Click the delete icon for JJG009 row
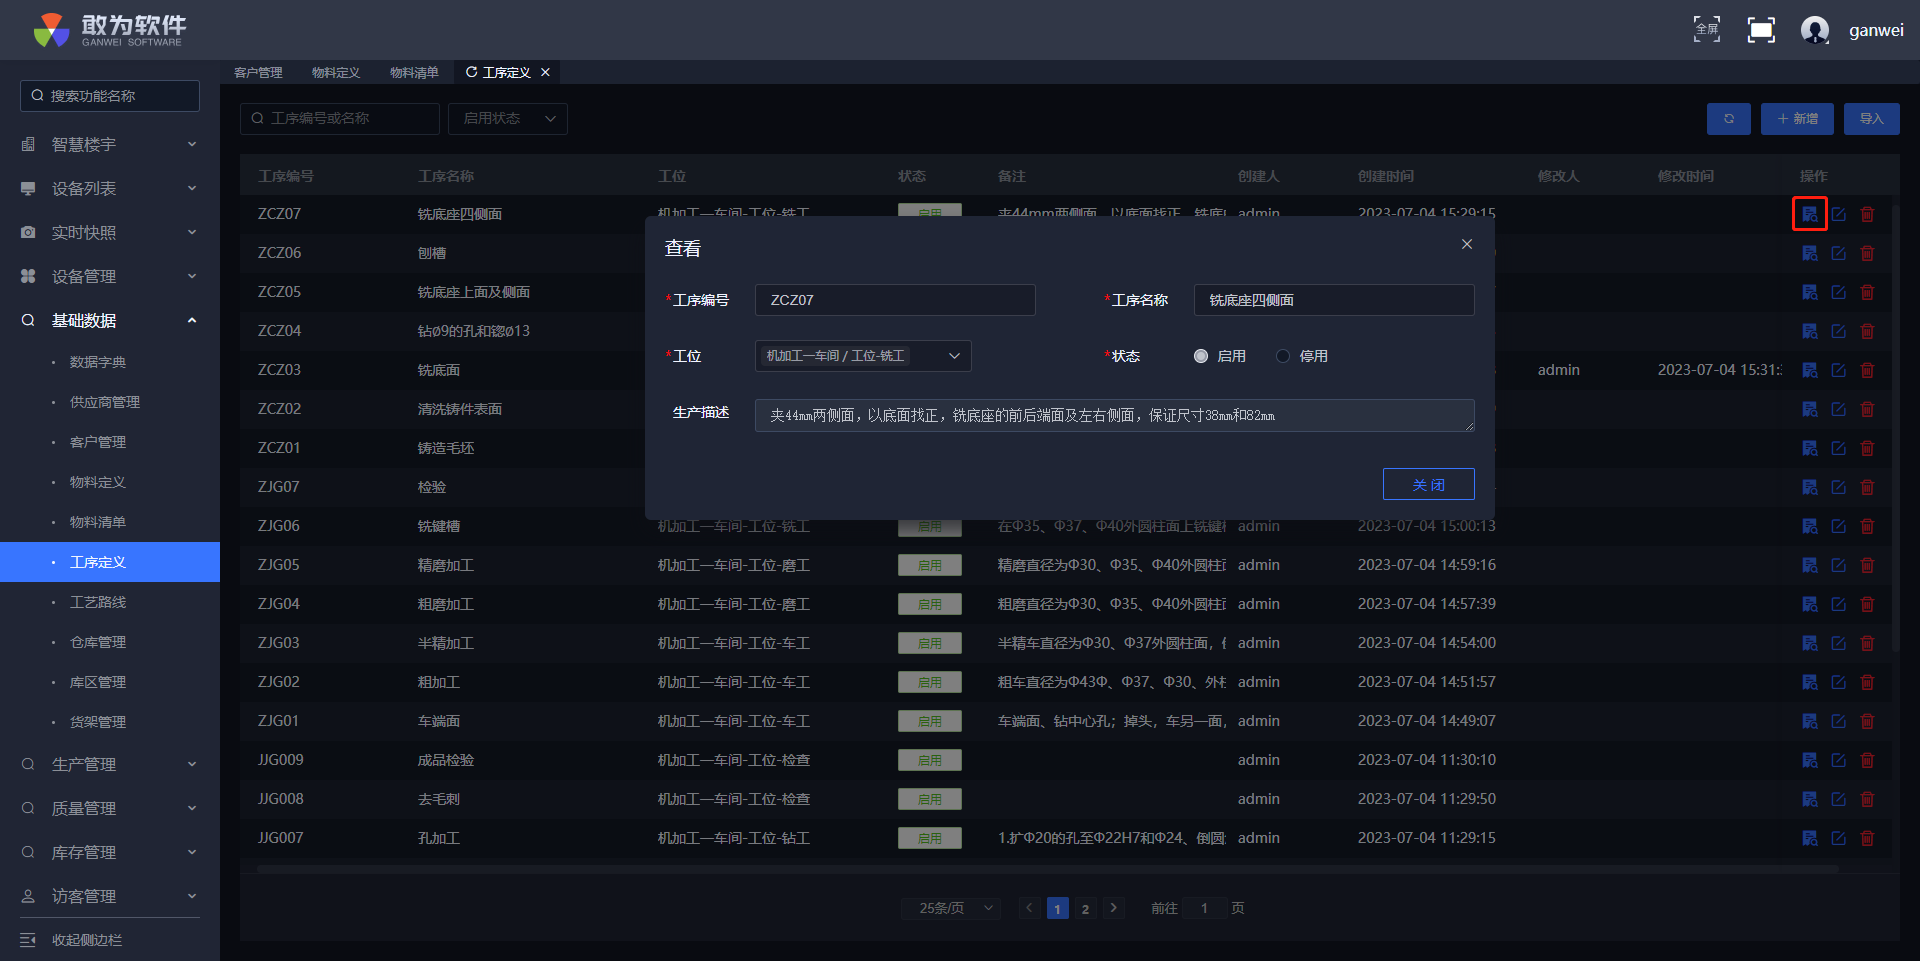 1867,760
